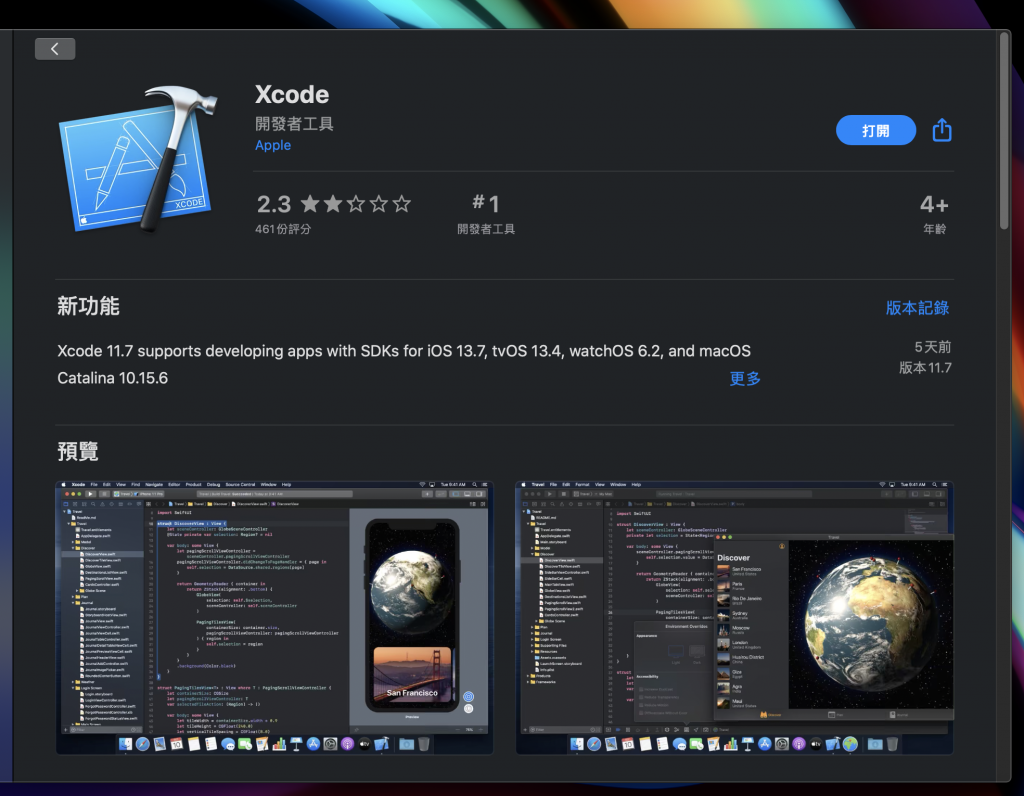Click the 版本 11.7 version label

[x=925, y=368]
